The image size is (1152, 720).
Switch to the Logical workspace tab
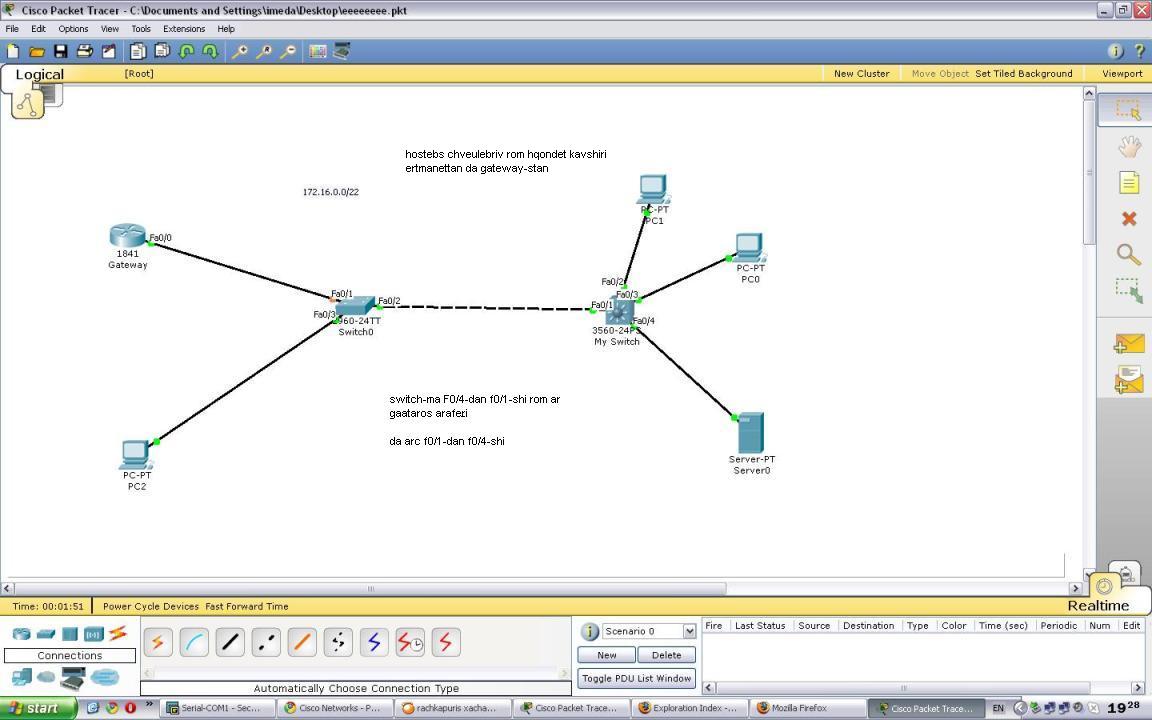40,74
